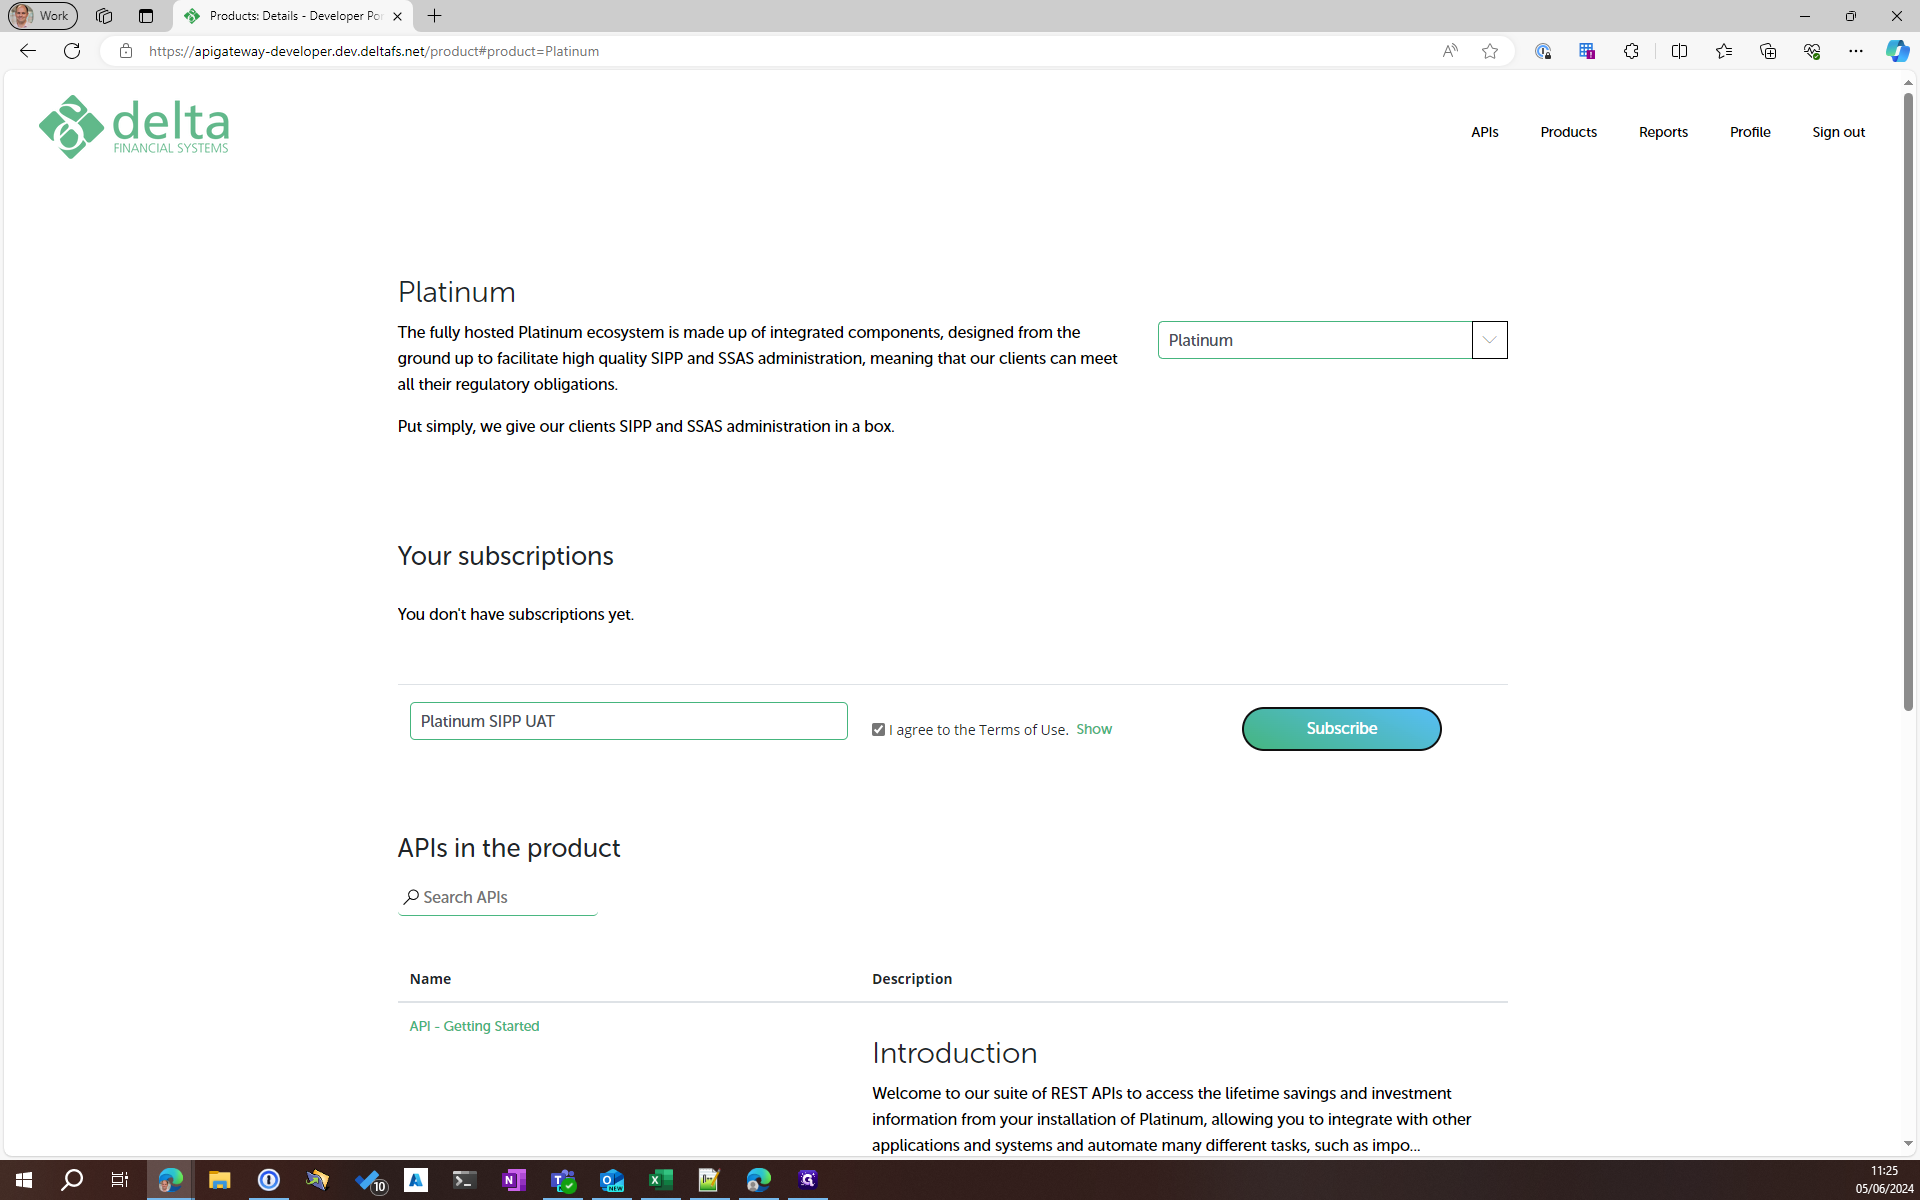Open Task View on taskbar
This screenshot has width=1920, height=1200.
[120, 1180]
